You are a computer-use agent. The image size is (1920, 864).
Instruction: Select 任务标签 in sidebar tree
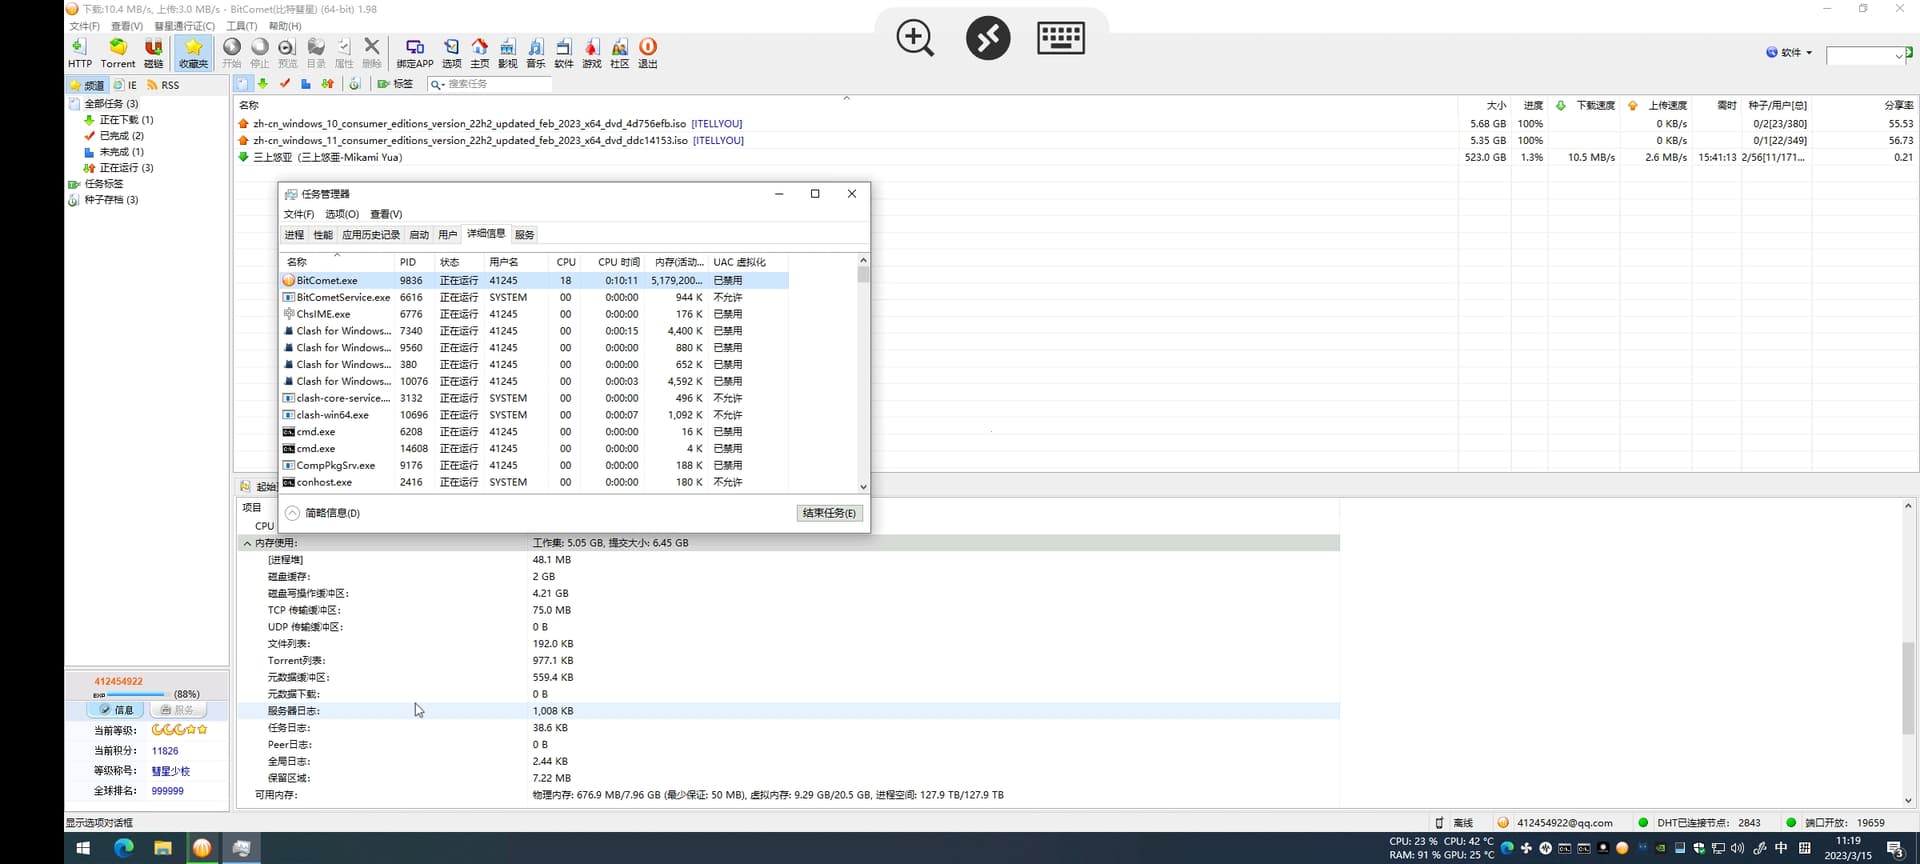pos(96,184)
